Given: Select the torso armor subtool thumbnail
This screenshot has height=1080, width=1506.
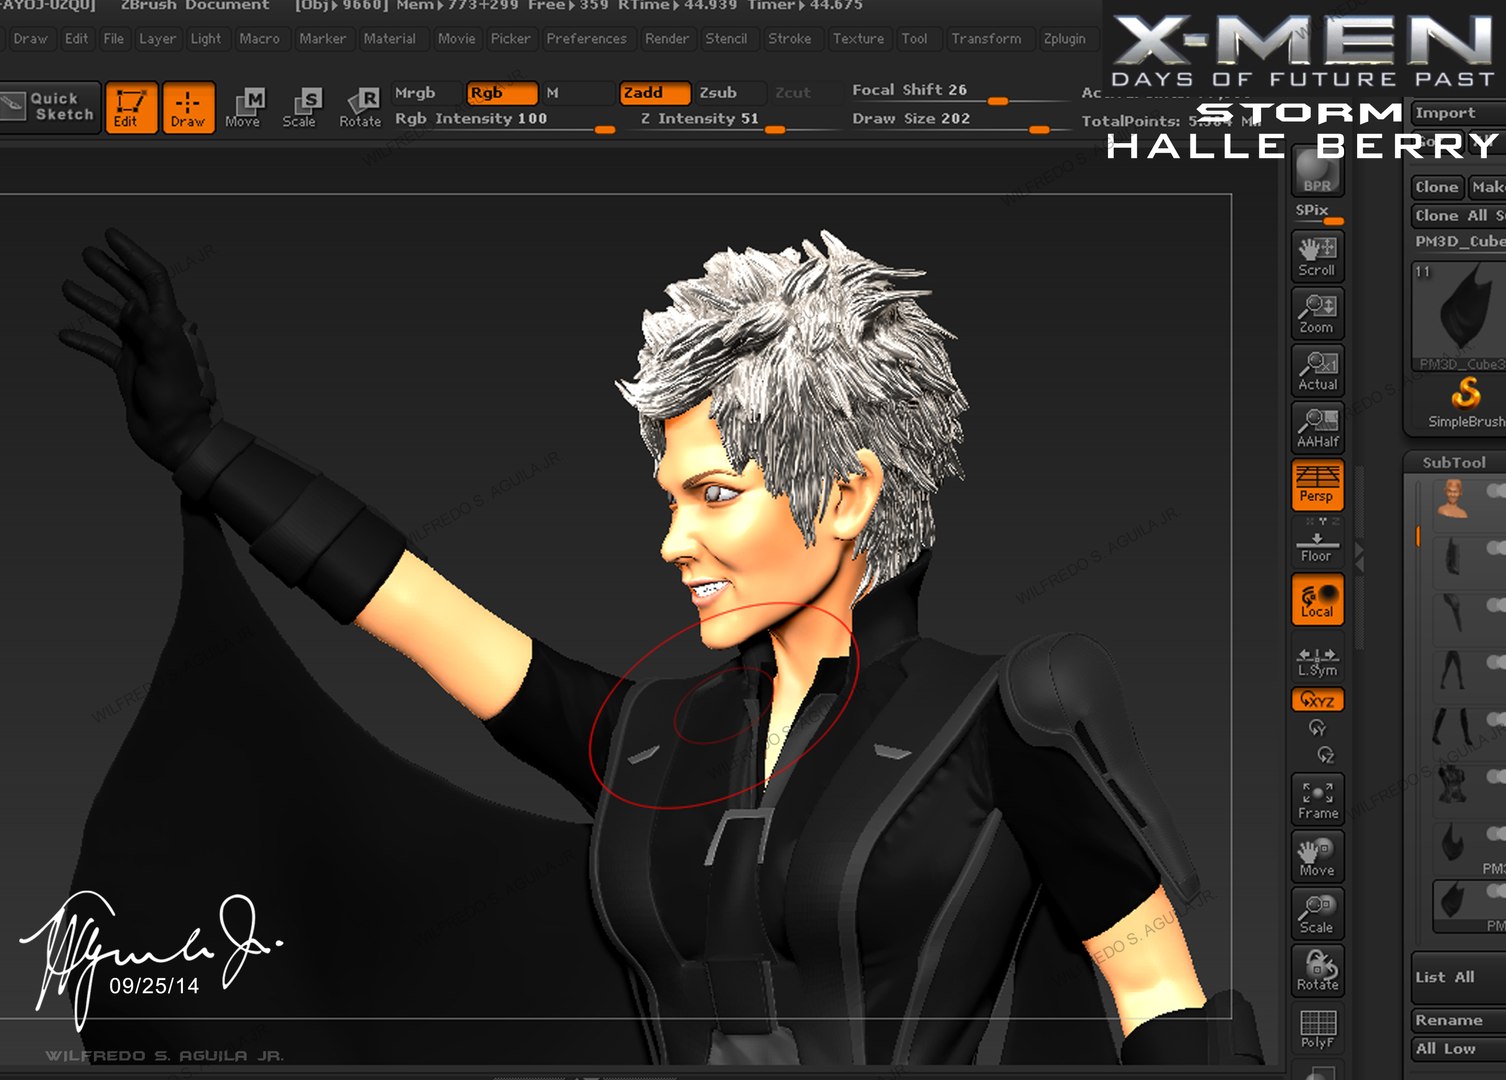Looking at the screenshot, I should (x=1452, y=783).
